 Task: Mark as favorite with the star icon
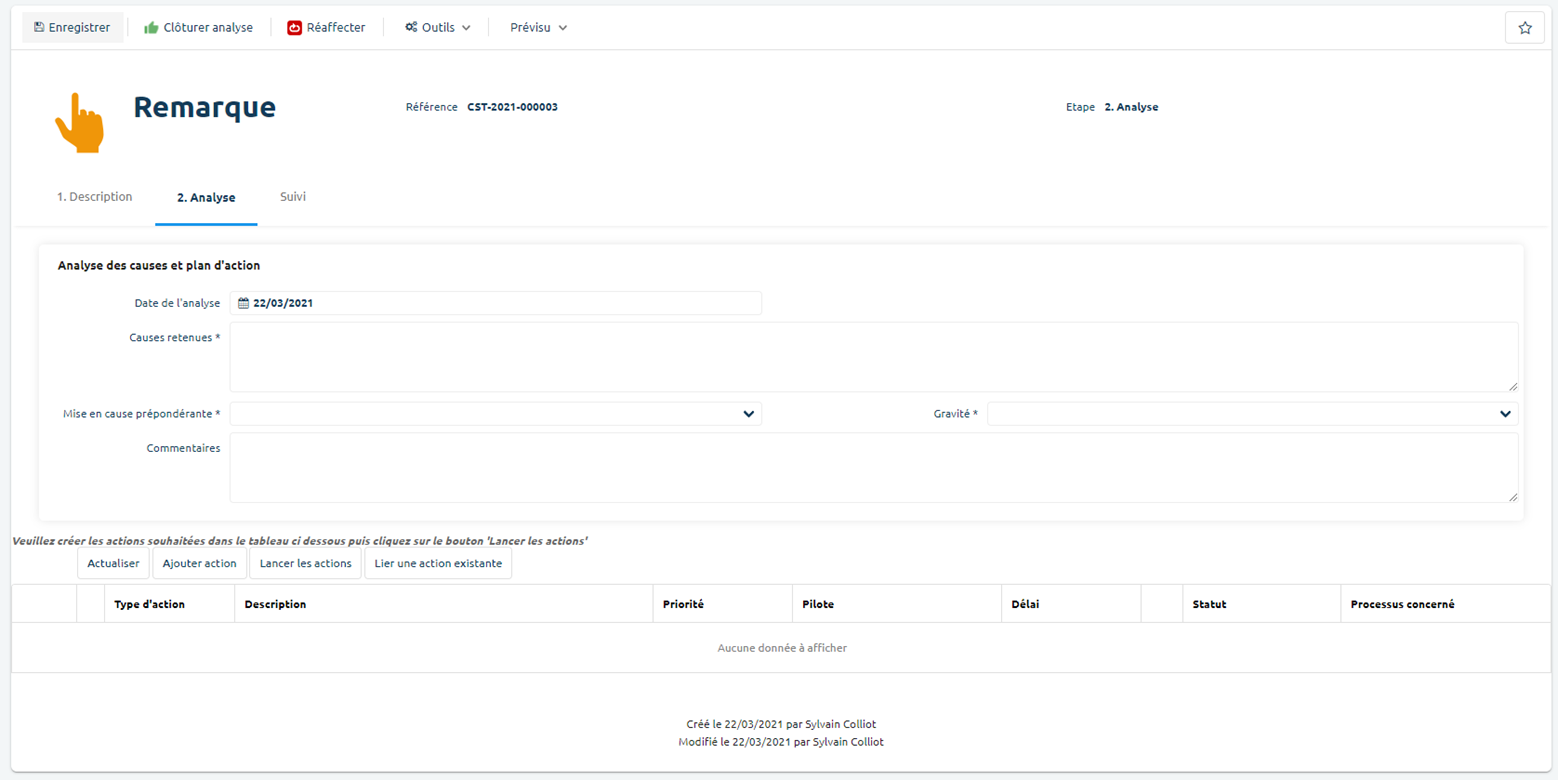(1524, 28)
